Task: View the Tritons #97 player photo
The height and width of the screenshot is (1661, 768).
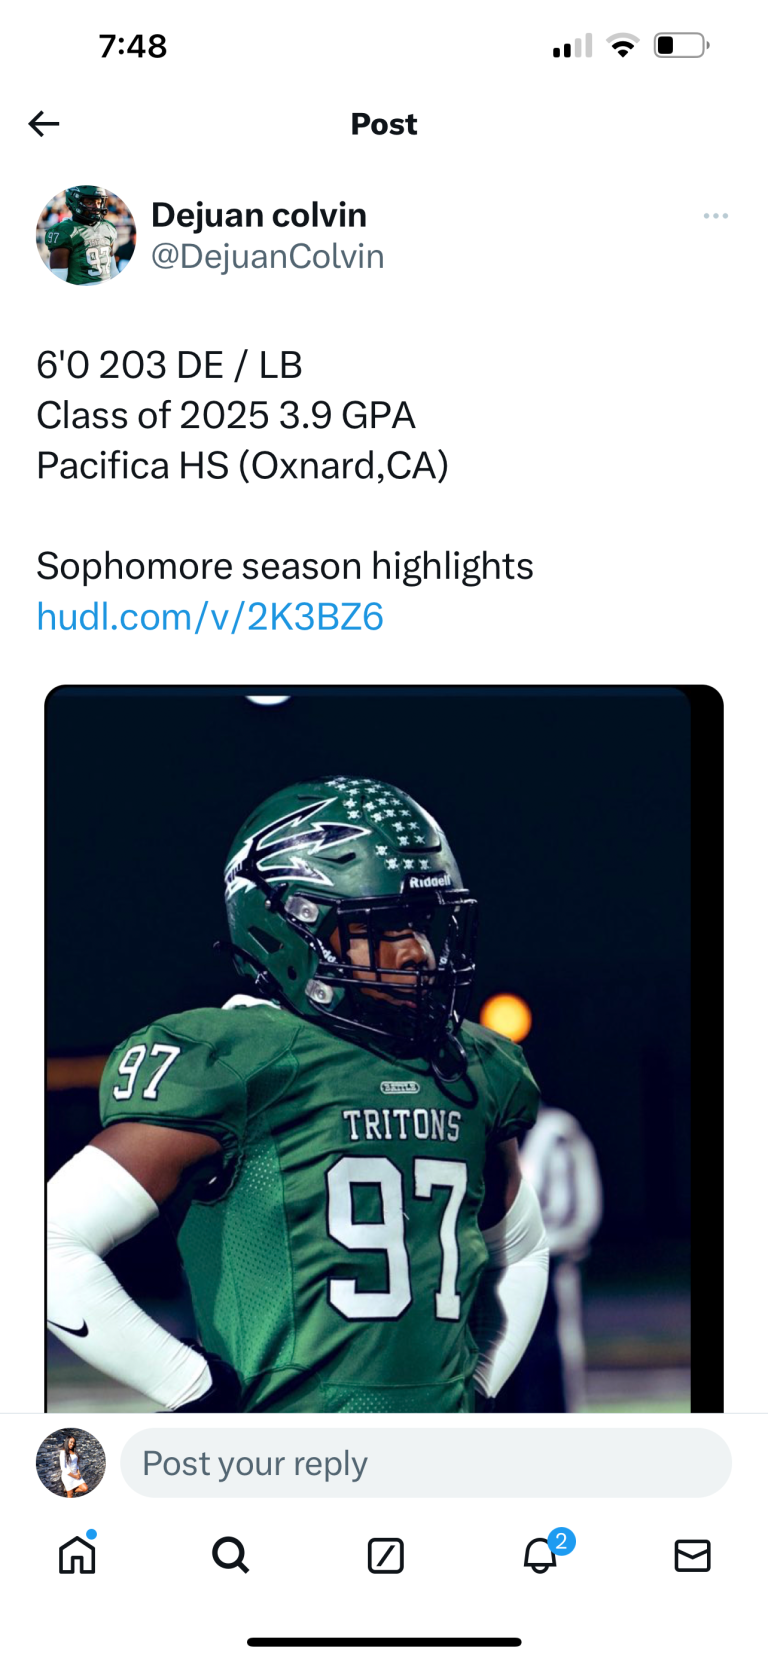Action: 384,1049
